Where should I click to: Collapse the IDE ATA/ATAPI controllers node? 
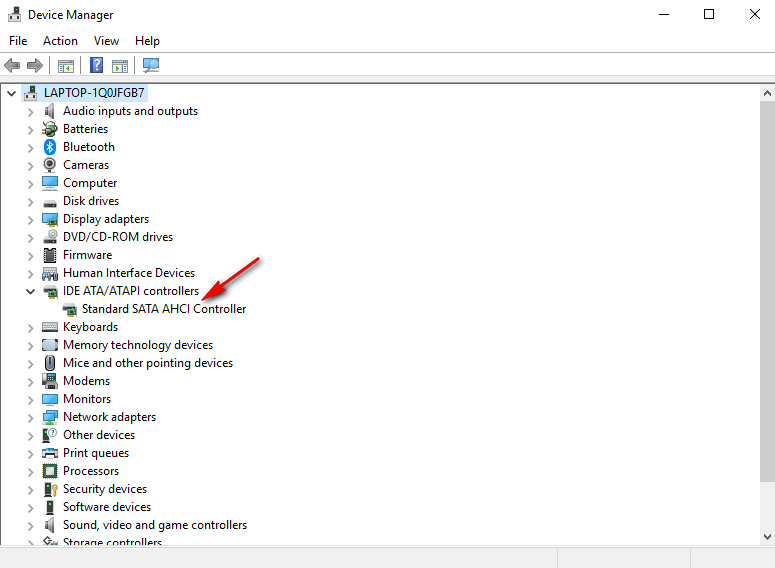(x=30, y=291)
